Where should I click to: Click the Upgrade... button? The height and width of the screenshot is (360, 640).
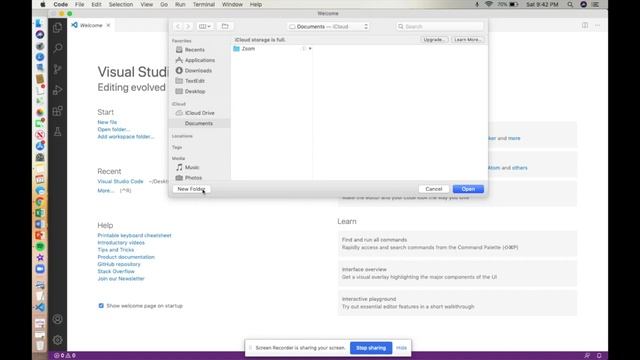tap(434, 40)
